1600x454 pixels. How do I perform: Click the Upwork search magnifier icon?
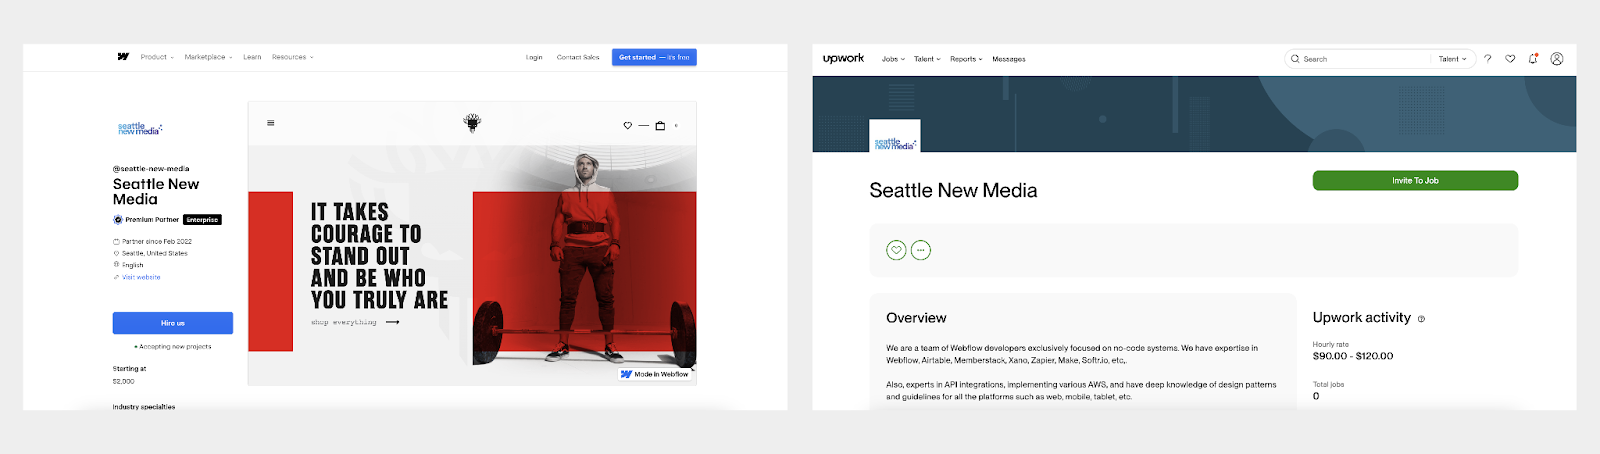coord(1295,59)
